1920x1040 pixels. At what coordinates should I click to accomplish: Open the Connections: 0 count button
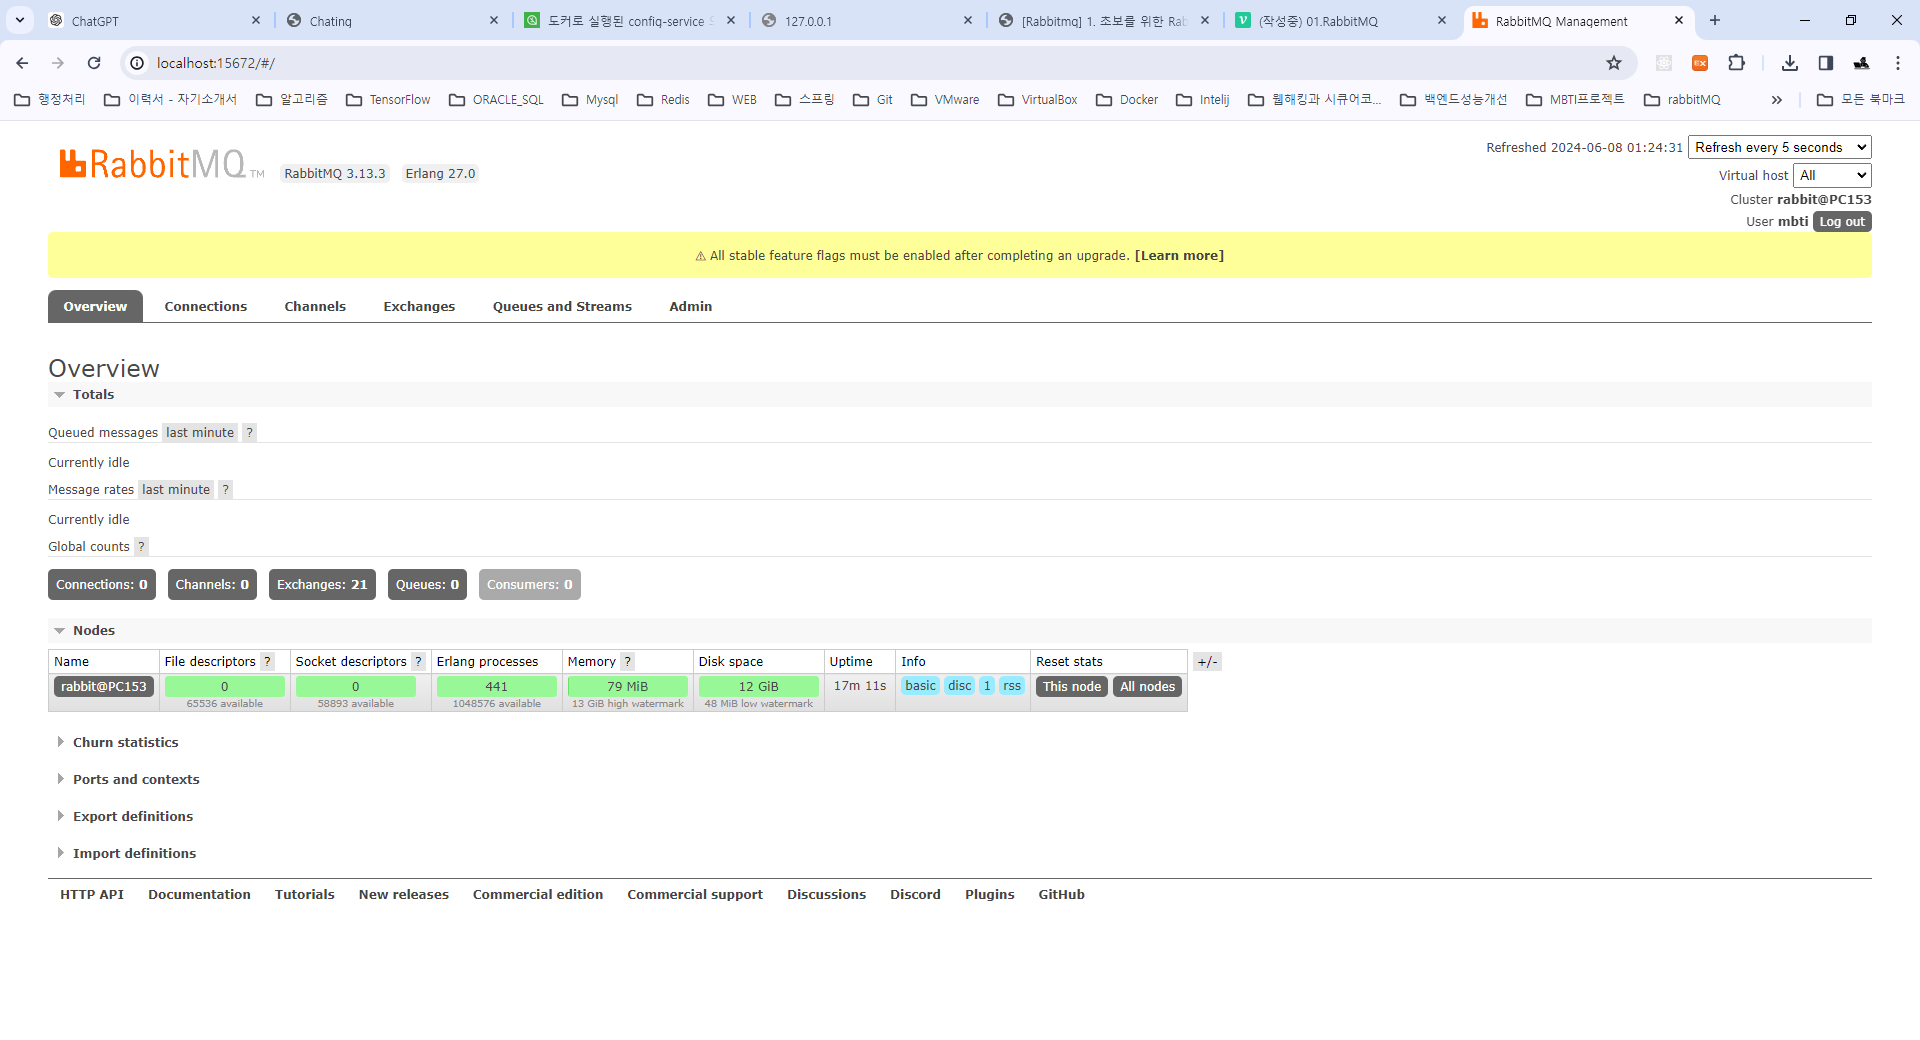click(x=102, y=585)
